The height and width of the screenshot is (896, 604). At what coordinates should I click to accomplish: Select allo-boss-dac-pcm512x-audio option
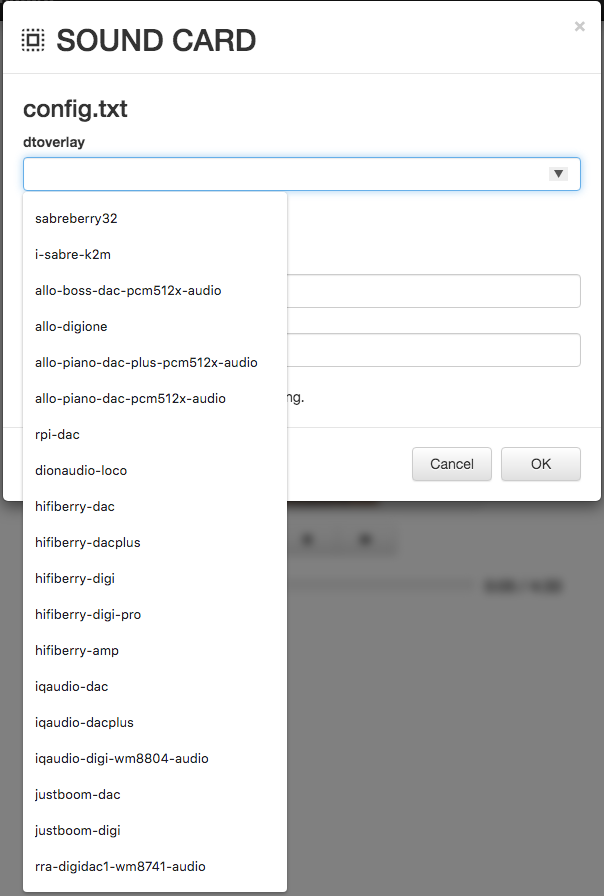coord(155,290)
